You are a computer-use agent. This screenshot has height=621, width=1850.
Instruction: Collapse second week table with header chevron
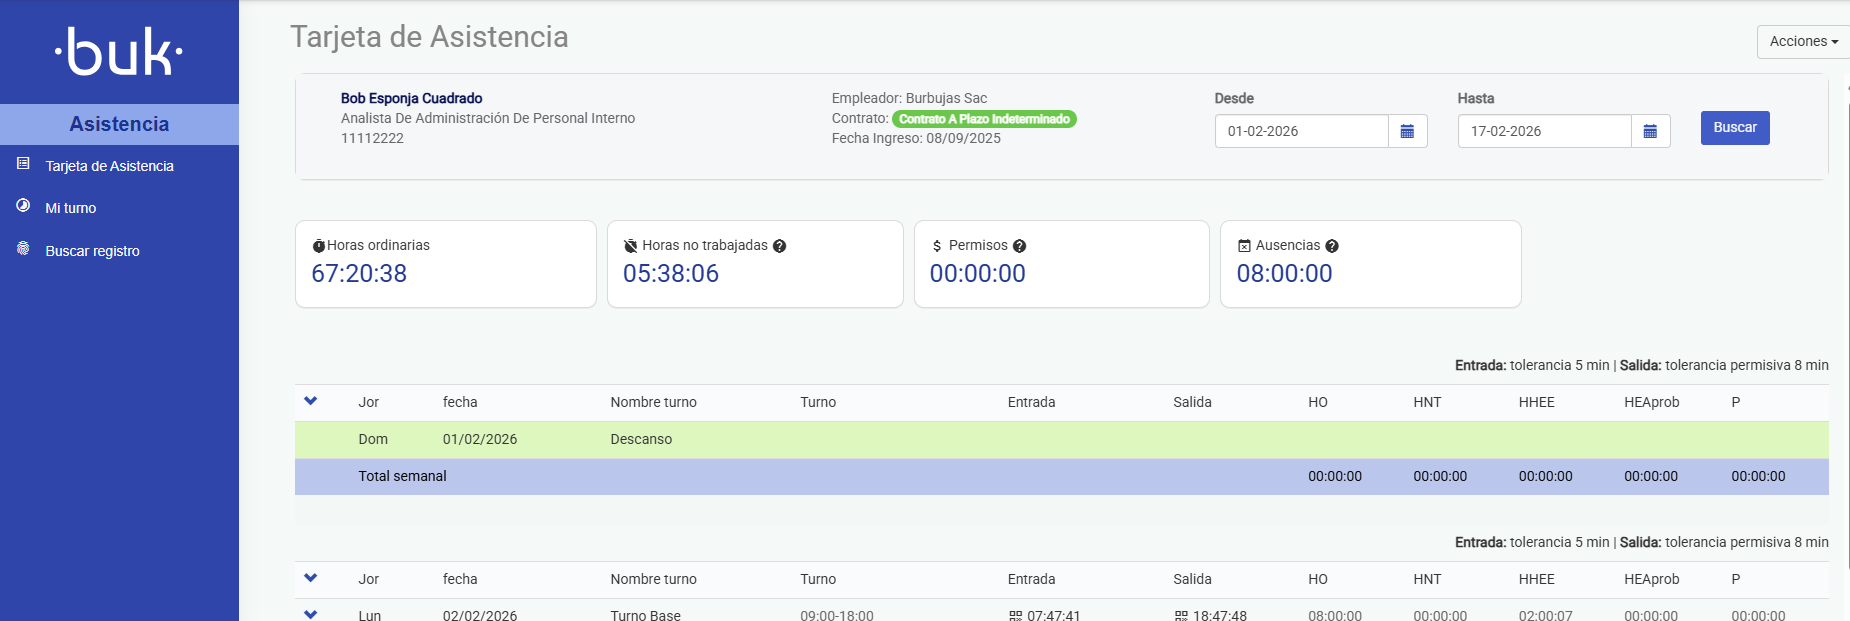(x=310, y=578)
